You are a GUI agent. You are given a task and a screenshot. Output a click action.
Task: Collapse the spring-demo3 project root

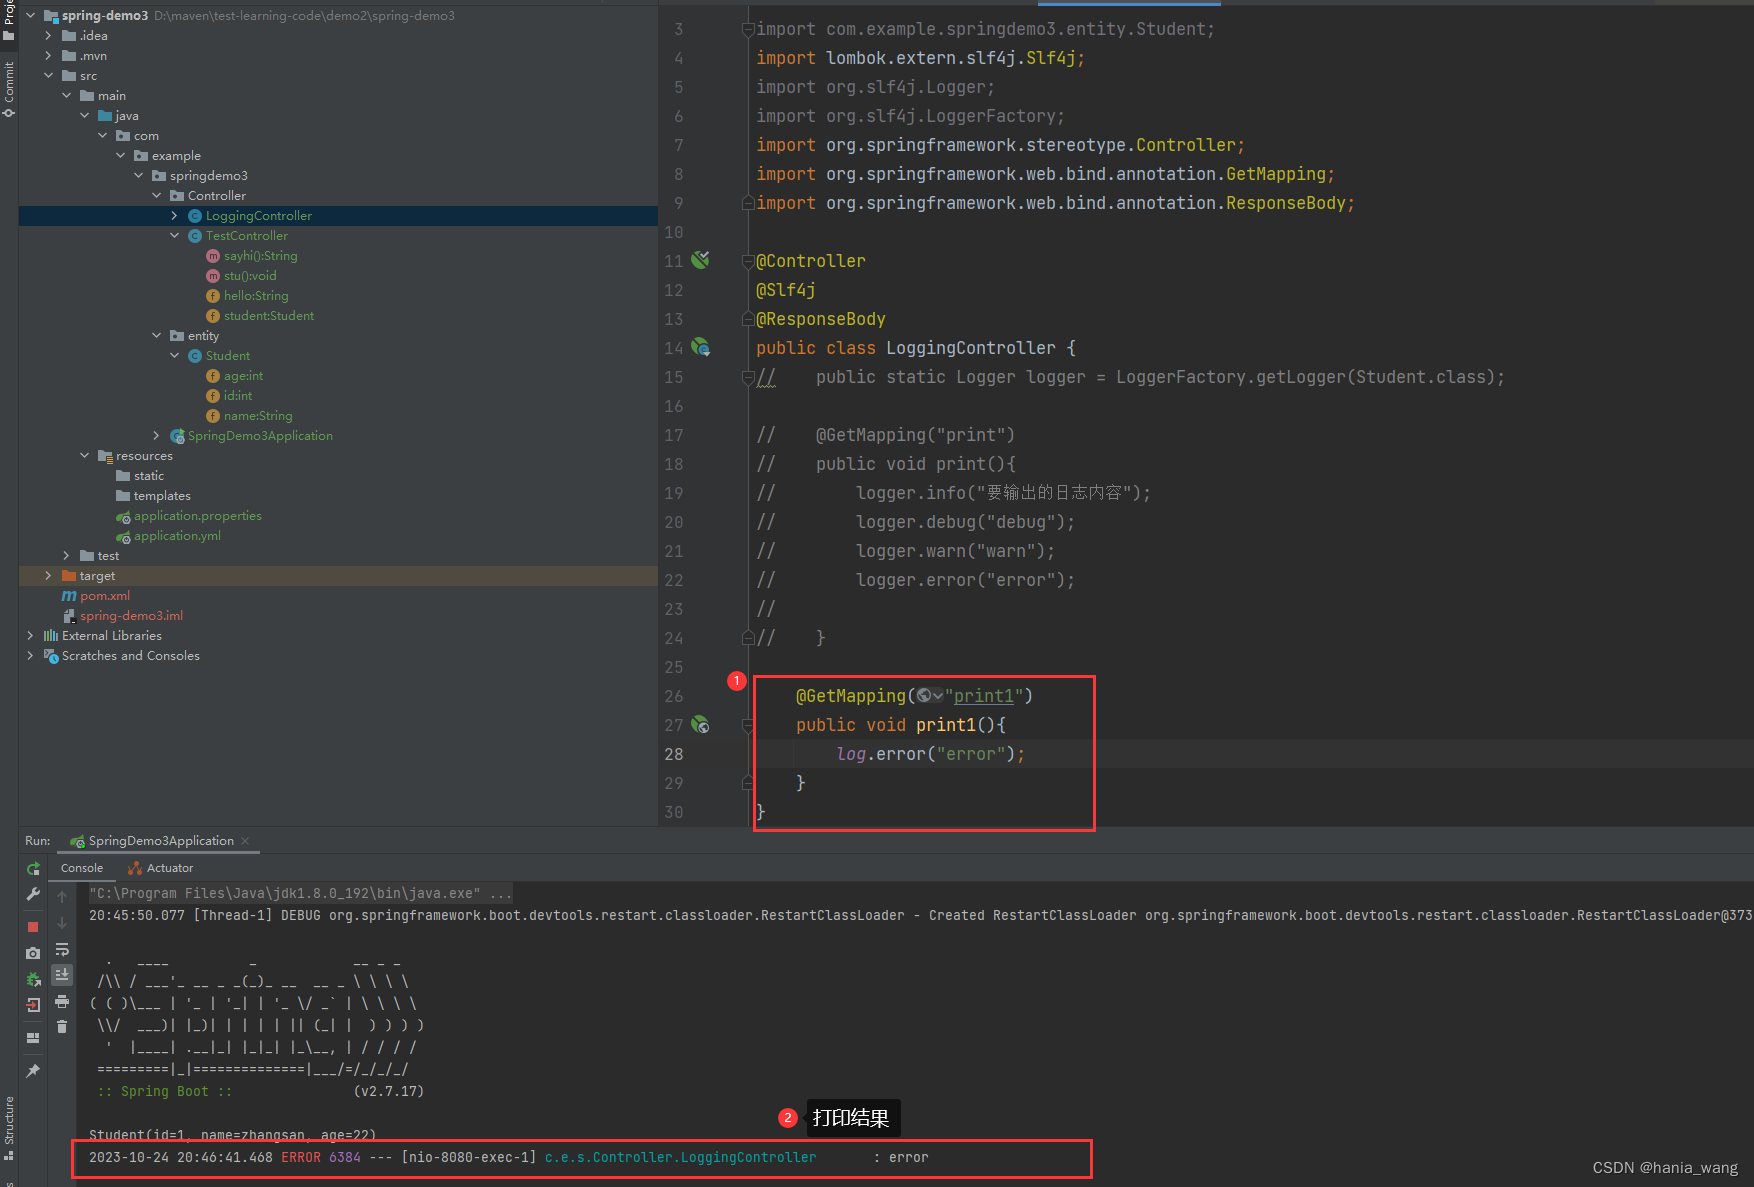30,16
